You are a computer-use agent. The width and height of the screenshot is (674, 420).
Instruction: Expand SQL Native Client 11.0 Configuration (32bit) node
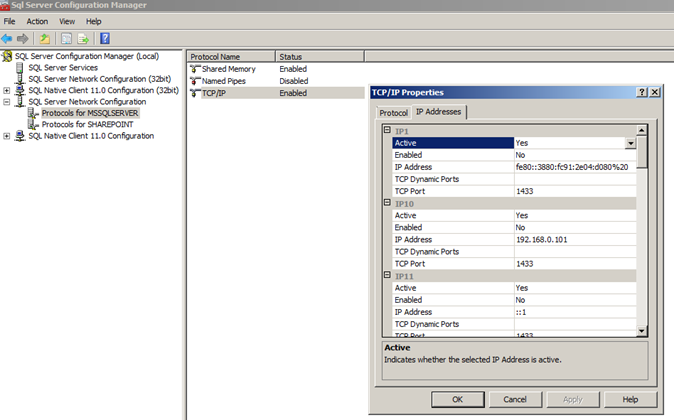[x=6, y=90]
